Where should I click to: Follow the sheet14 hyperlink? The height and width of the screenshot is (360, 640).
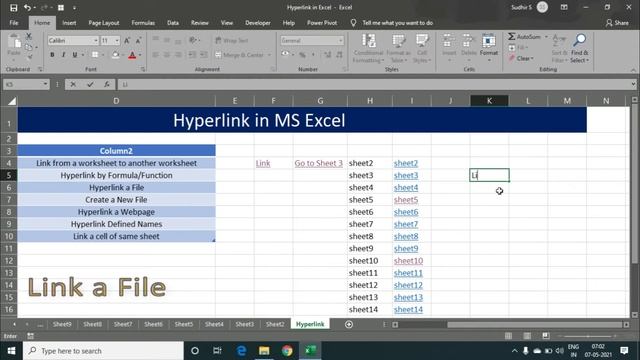pyautogui.click(x=408, y=309)
